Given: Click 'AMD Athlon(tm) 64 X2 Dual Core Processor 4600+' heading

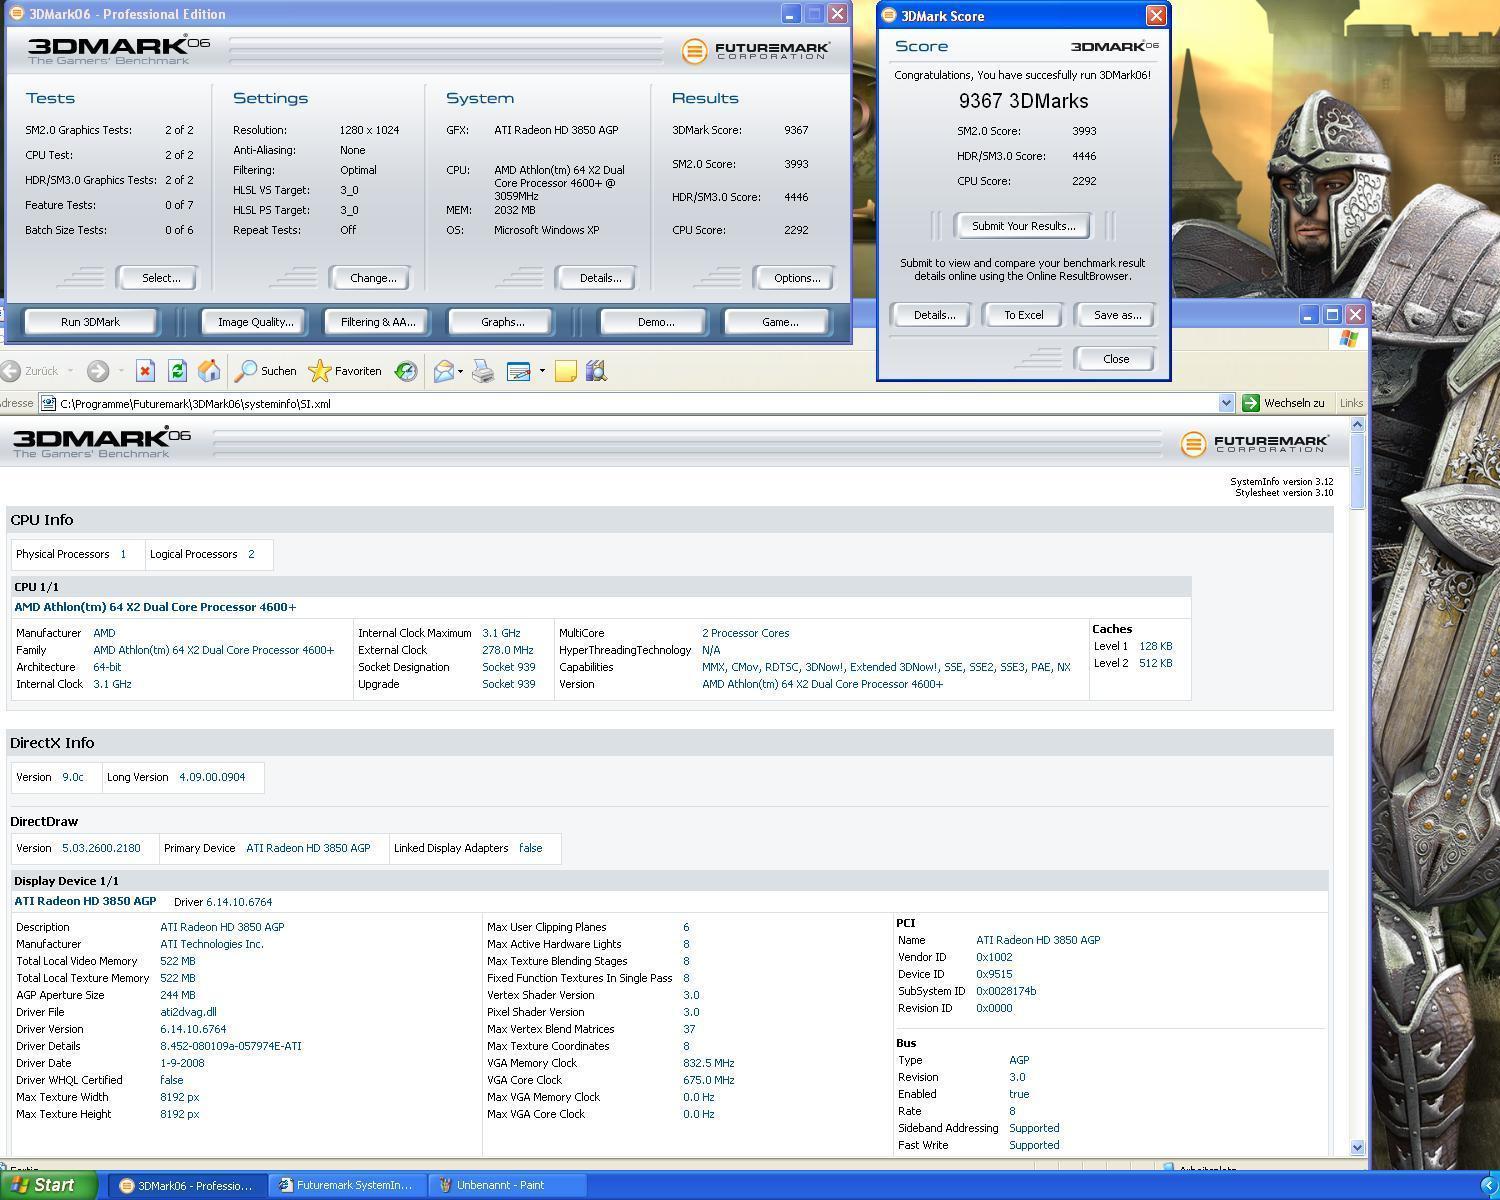Looking at the screenshot, I should click(x=155, y=607).
